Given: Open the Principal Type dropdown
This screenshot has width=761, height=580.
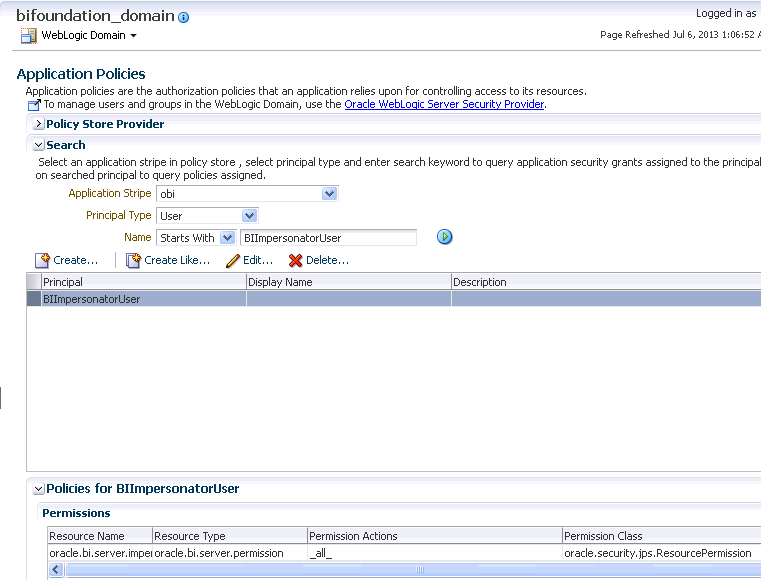Looking at the screenshot, I should point(249,215).
